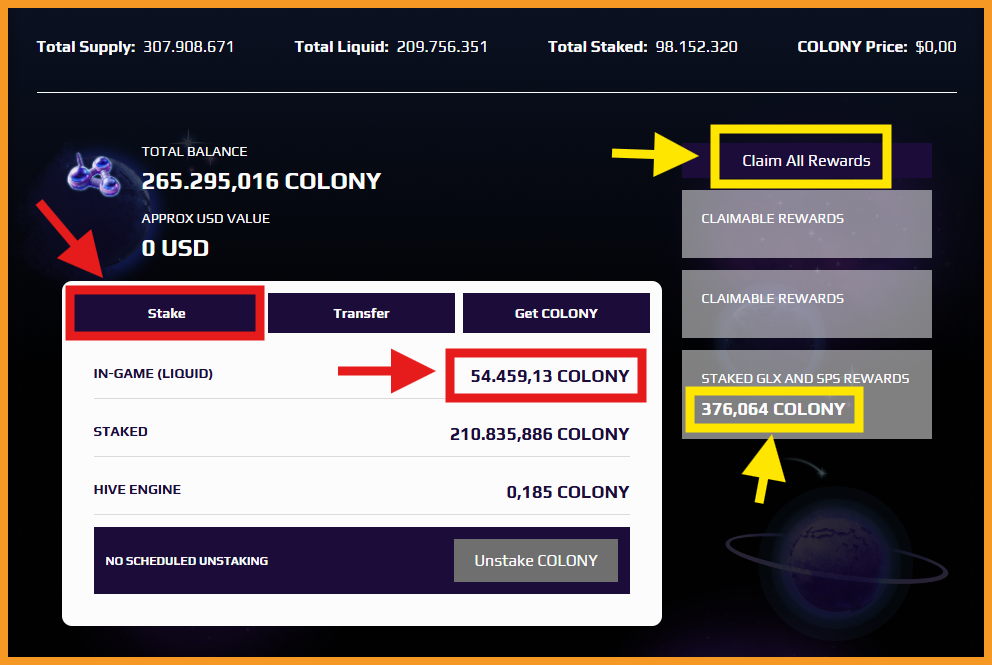
Task: Click the Staked GLX and SPS Rewards panel
Action: click(x=807, y=394)
